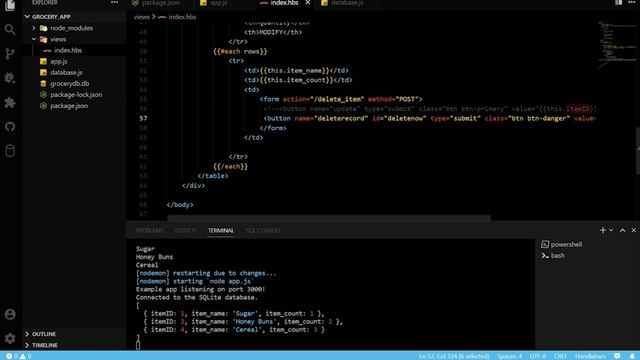Click the errors and warnings status indicator
The width and height of the screenshot is (640, 360).
[19, 356]
